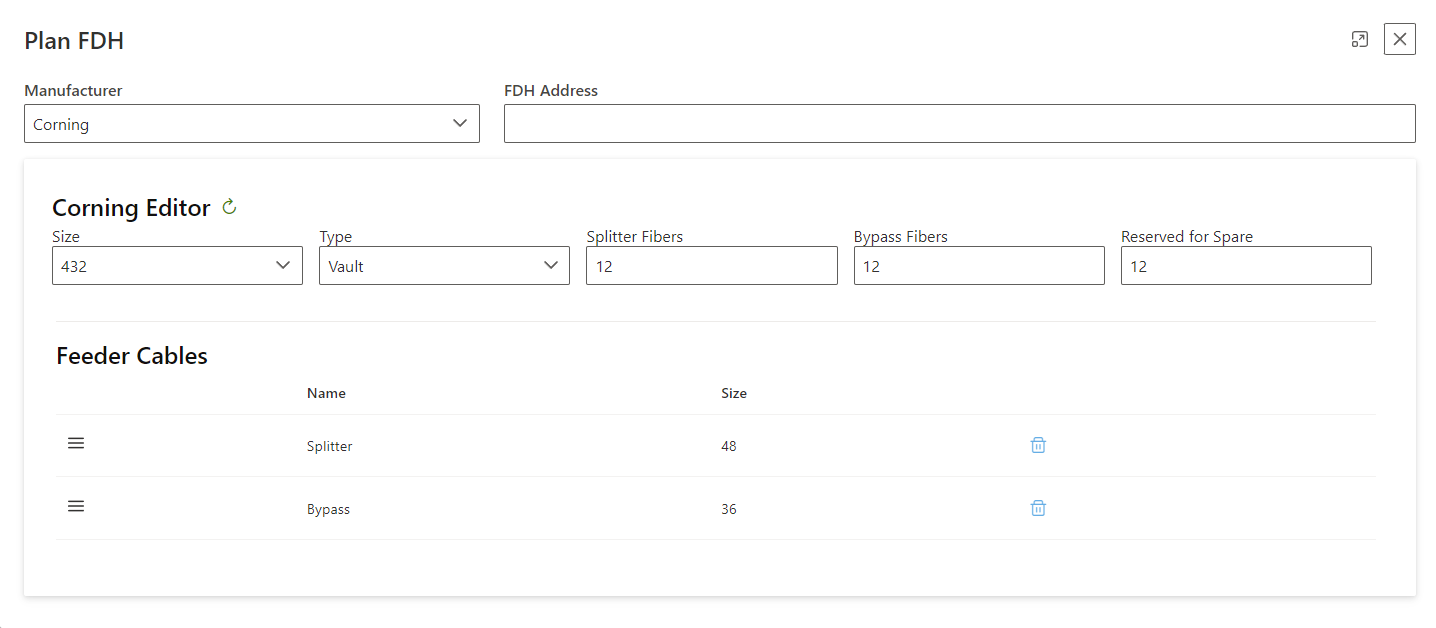Click the Plan FDH title
This screenshot has height=628, width=1436.
74,41
